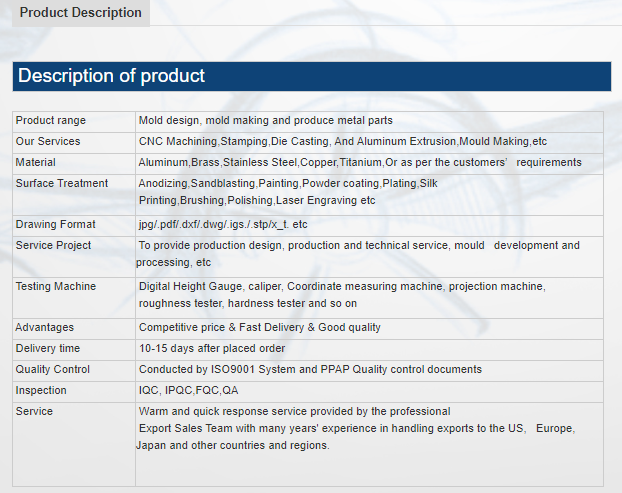Select the 'Service Project' label cell
622x493 pixels.
54,246
